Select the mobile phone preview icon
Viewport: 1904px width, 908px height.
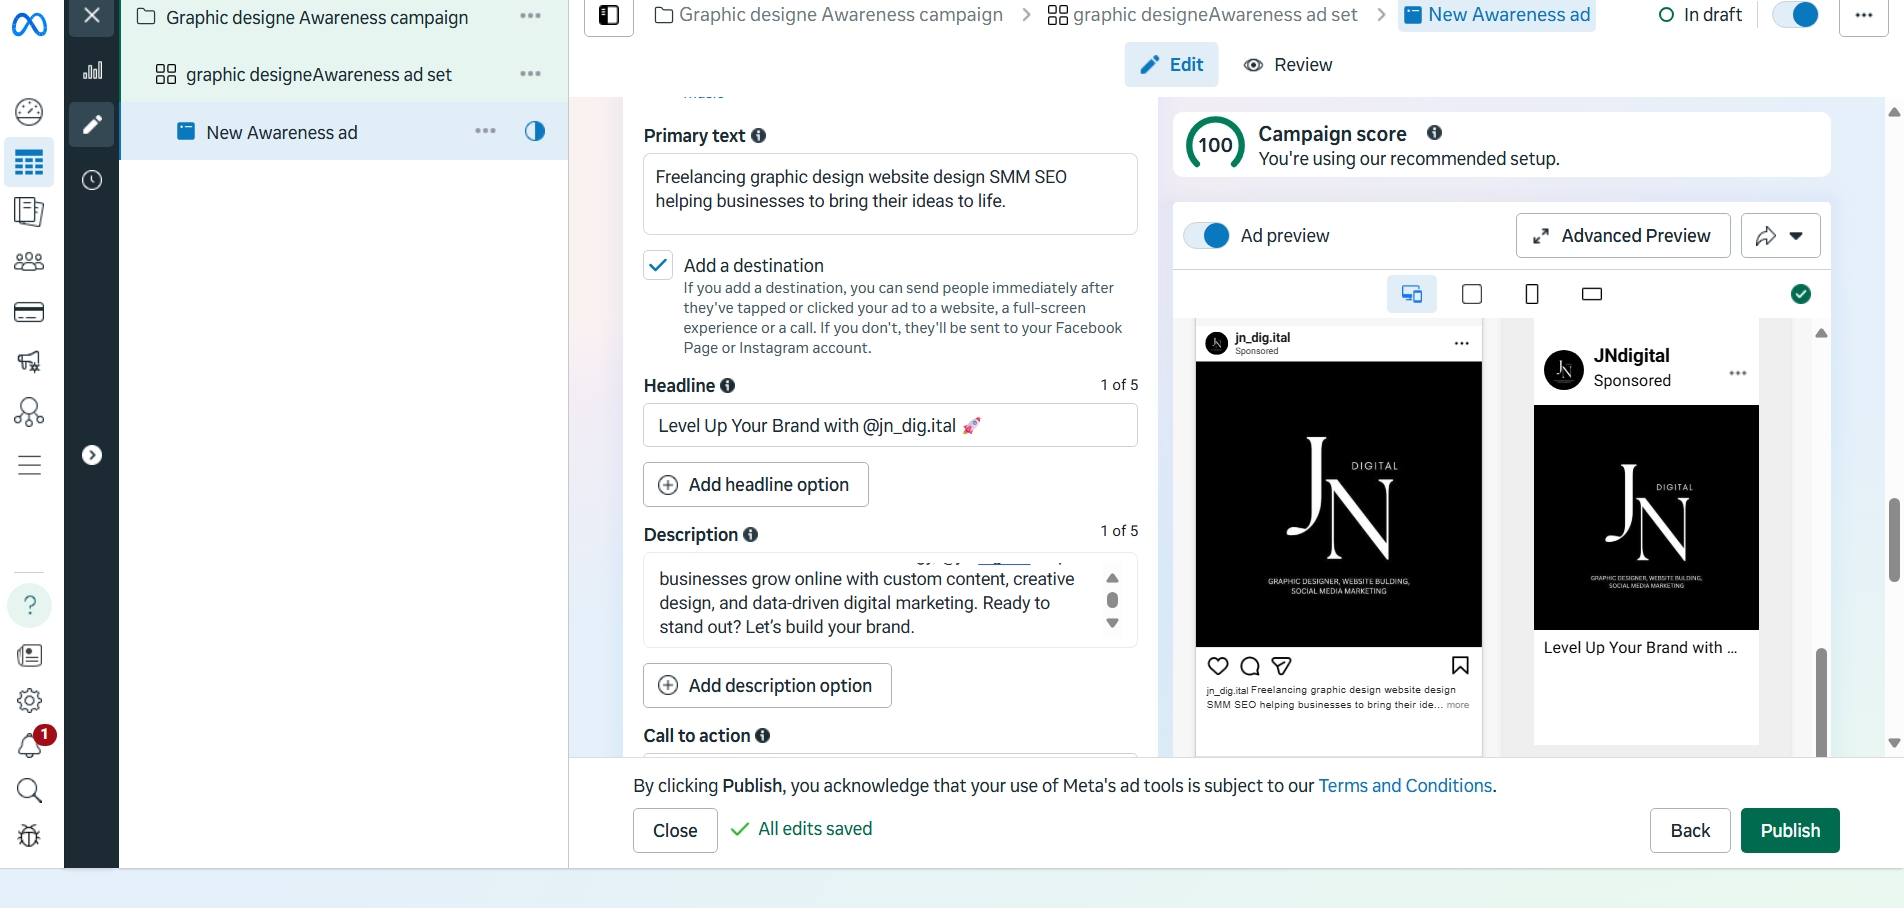[x=1531, y=294]
